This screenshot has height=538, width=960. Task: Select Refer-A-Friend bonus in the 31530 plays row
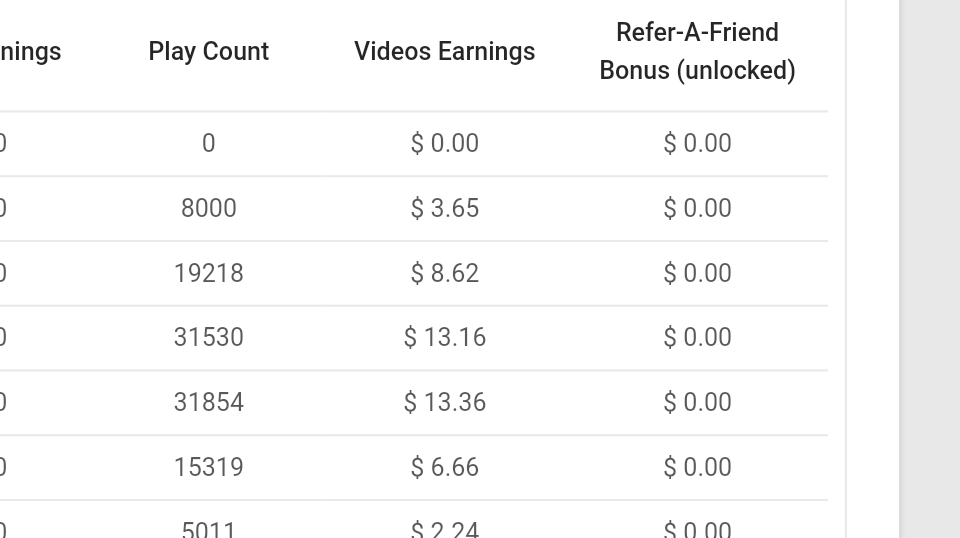(x=697, y=337)
